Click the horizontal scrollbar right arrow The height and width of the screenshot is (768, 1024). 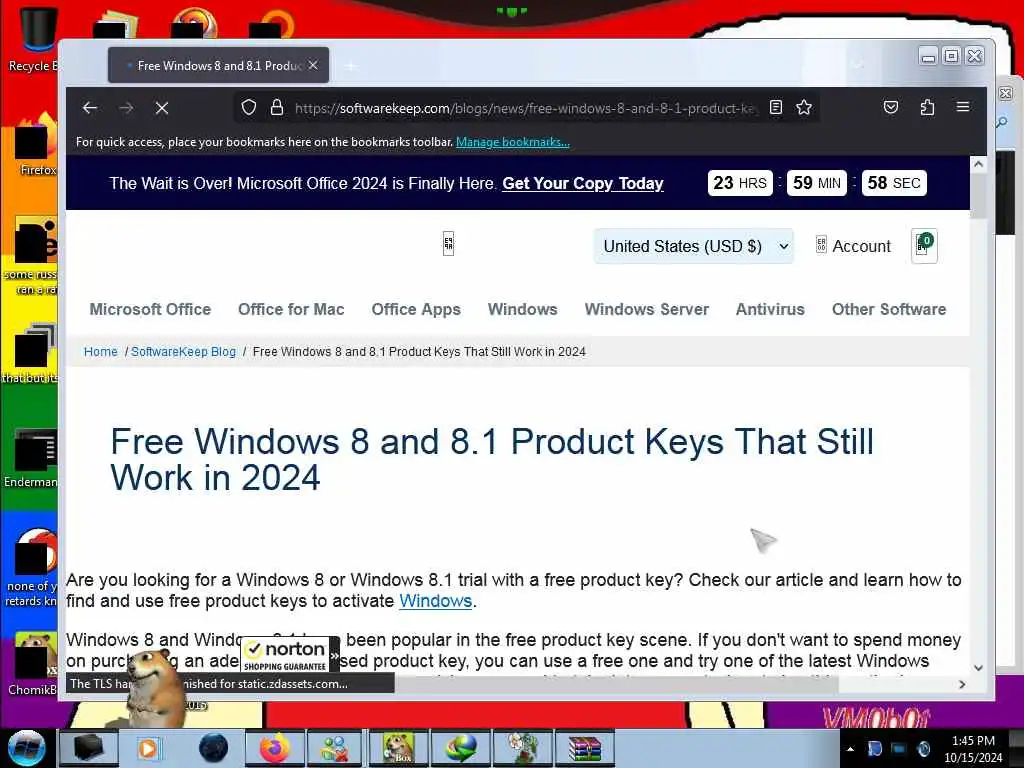962,684
